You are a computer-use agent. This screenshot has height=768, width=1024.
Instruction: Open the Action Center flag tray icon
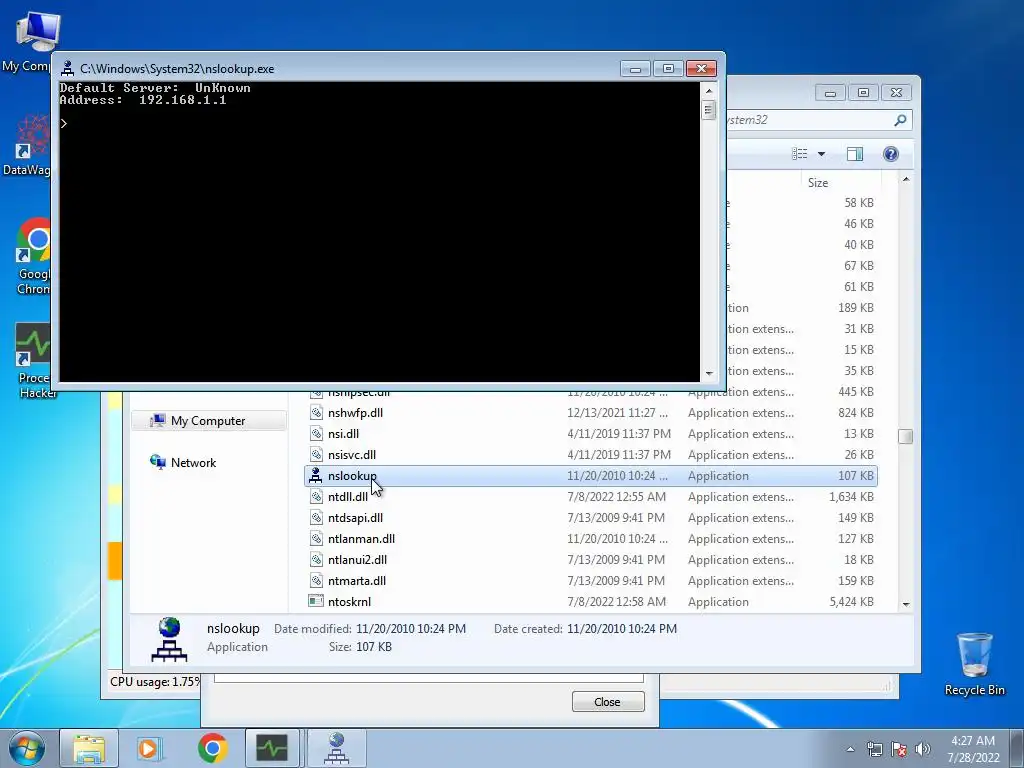pyautogui.click(x=899, y=749)
